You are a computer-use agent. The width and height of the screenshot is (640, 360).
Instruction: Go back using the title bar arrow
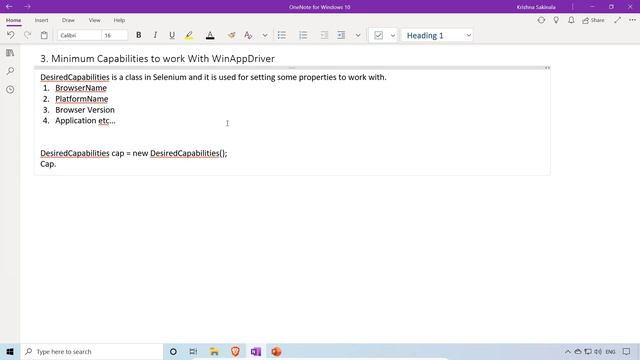tap(9, 7)
